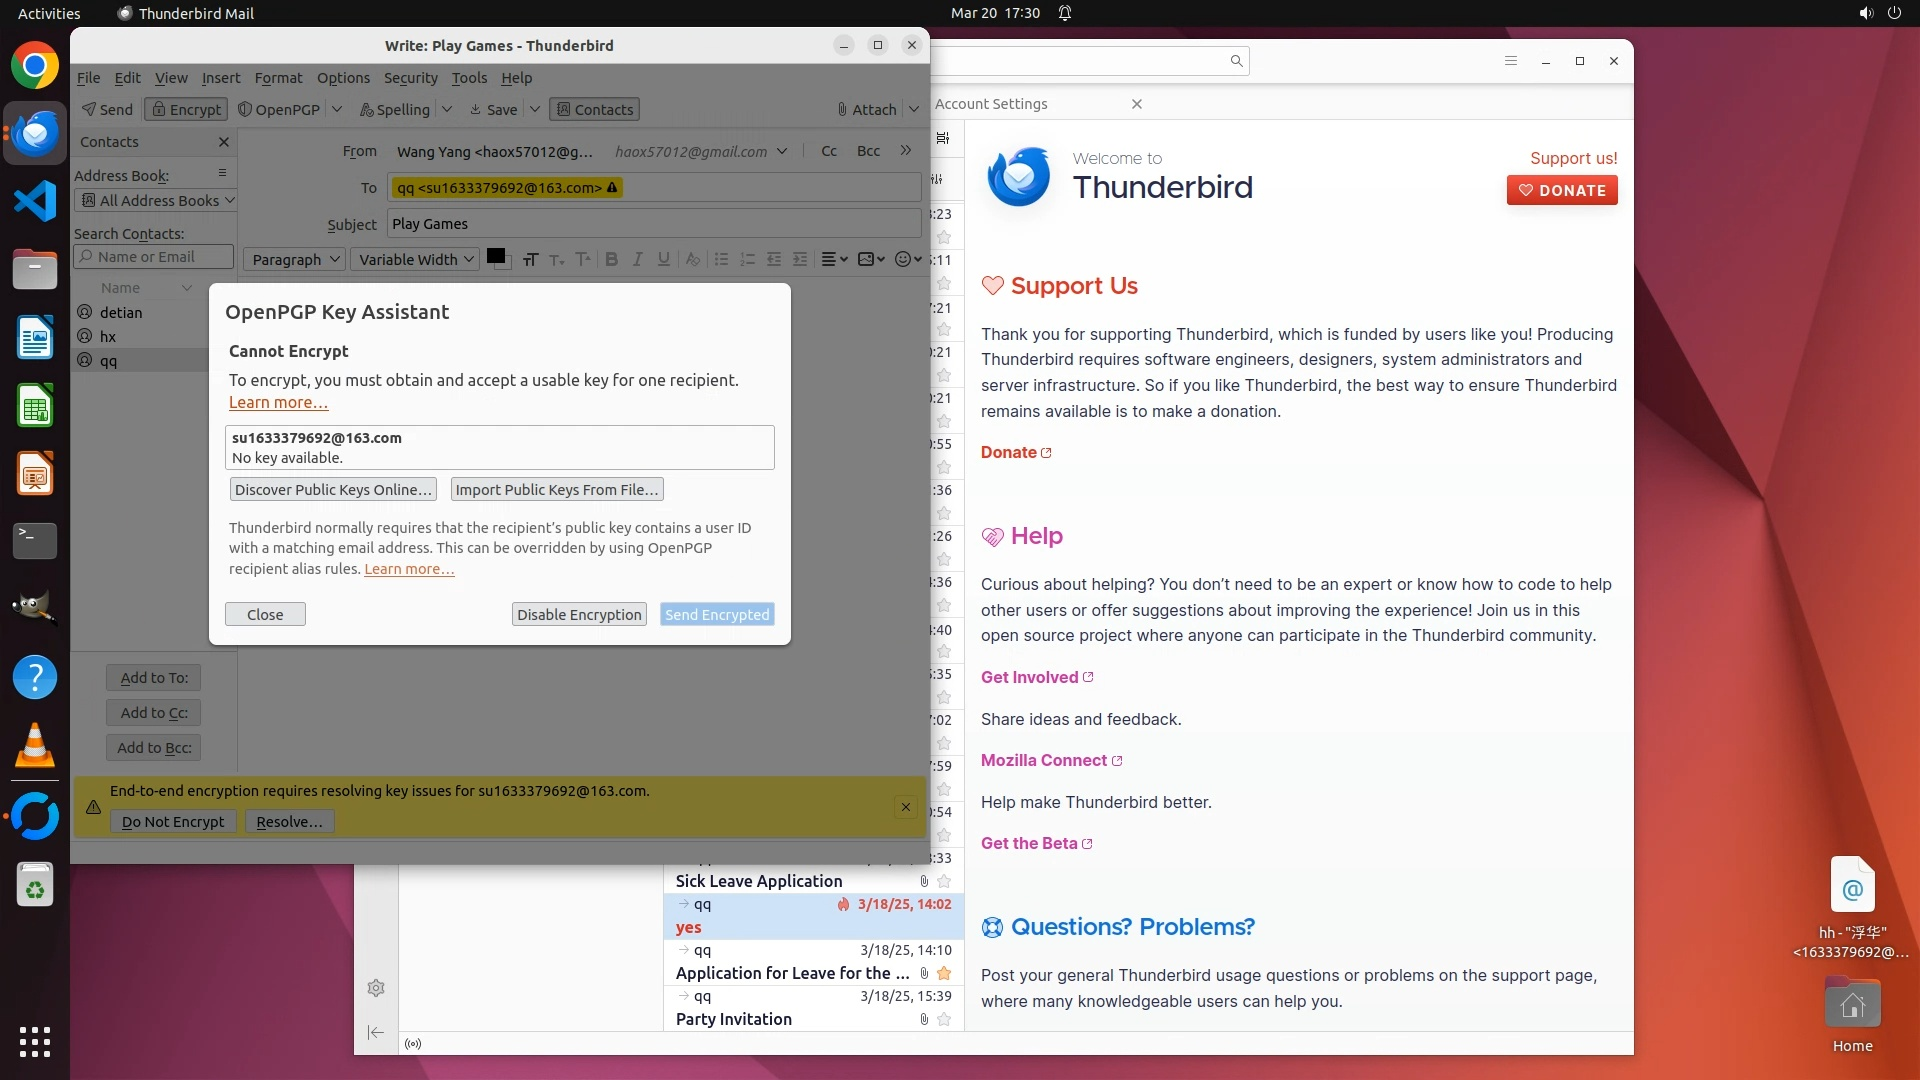Open Visual Studio Code from the dock
This screenshot has width=1920, height=1080.
point(35,201)
